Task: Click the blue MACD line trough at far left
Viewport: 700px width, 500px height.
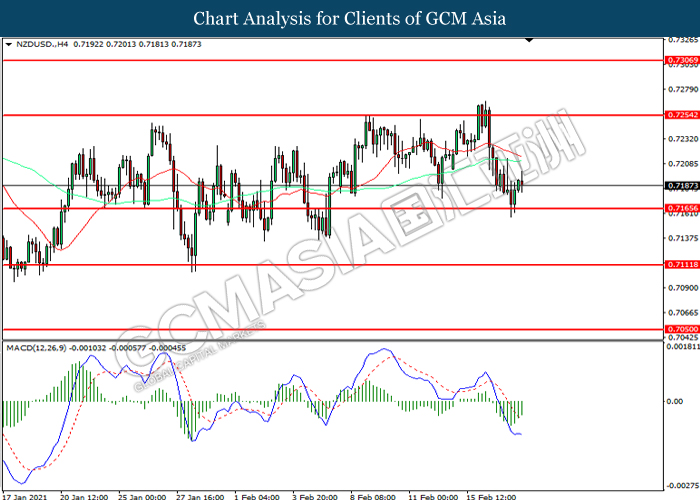Action: 21,483
